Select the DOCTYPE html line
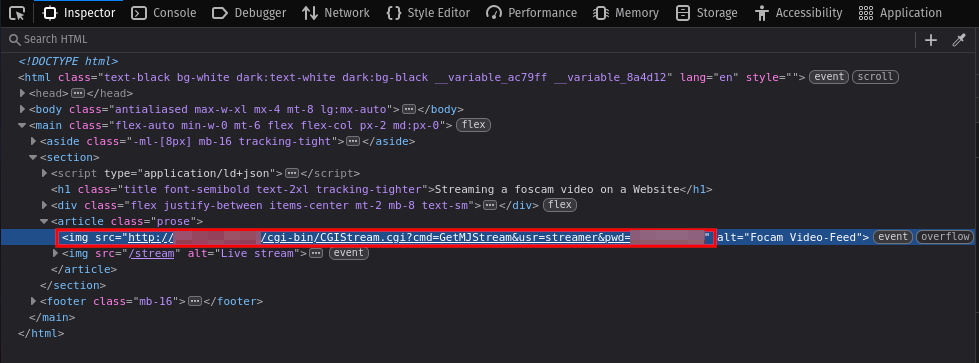979x363 pixels. coord(68,61)
